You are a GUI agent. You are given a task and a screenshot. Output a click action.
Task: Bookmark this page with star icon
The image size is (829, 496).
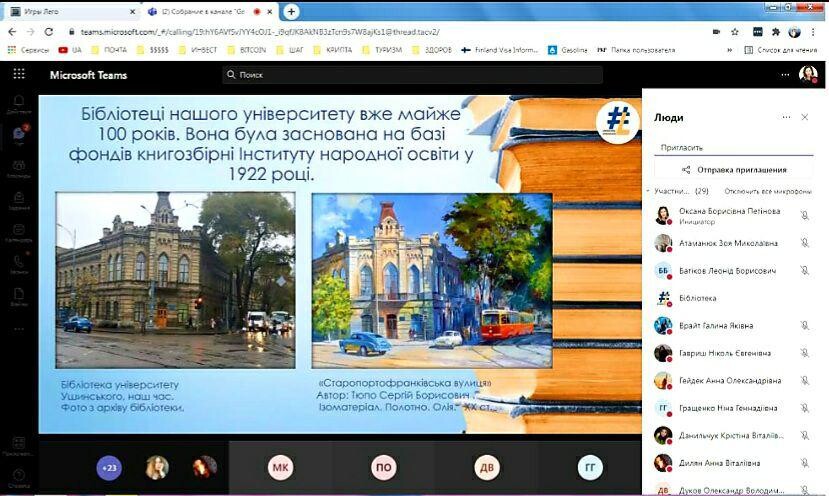pyautogui.click(x=735, y=32)
